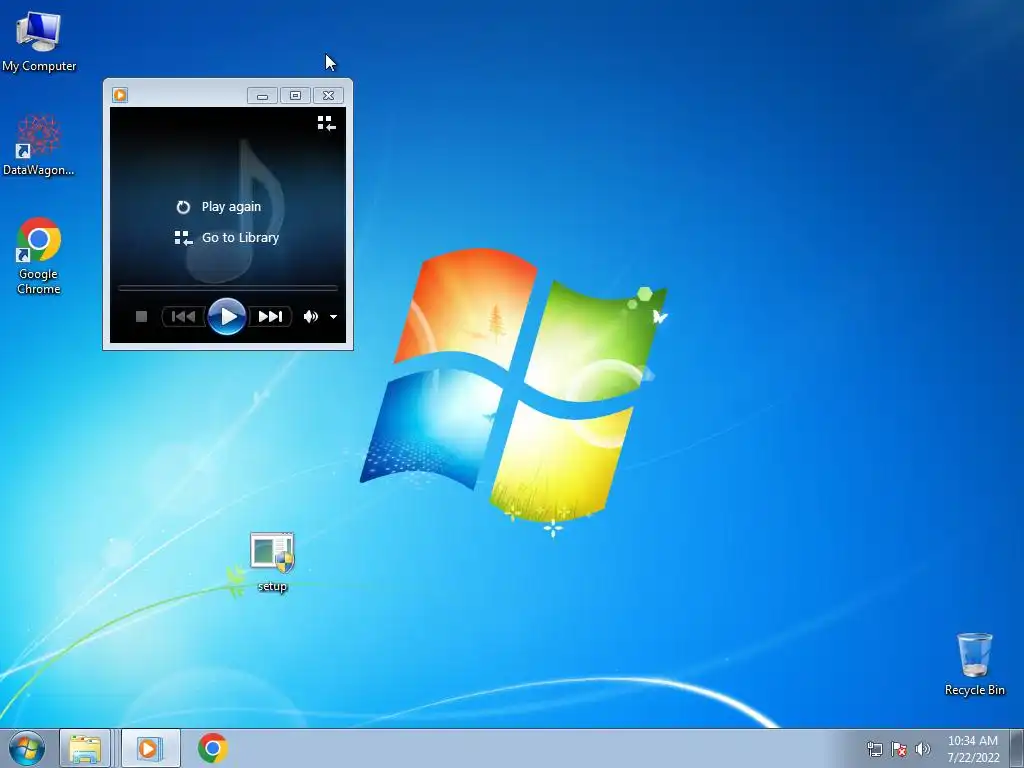
Task: Select the My Computer desktop icon
Action: click(39, 40)
